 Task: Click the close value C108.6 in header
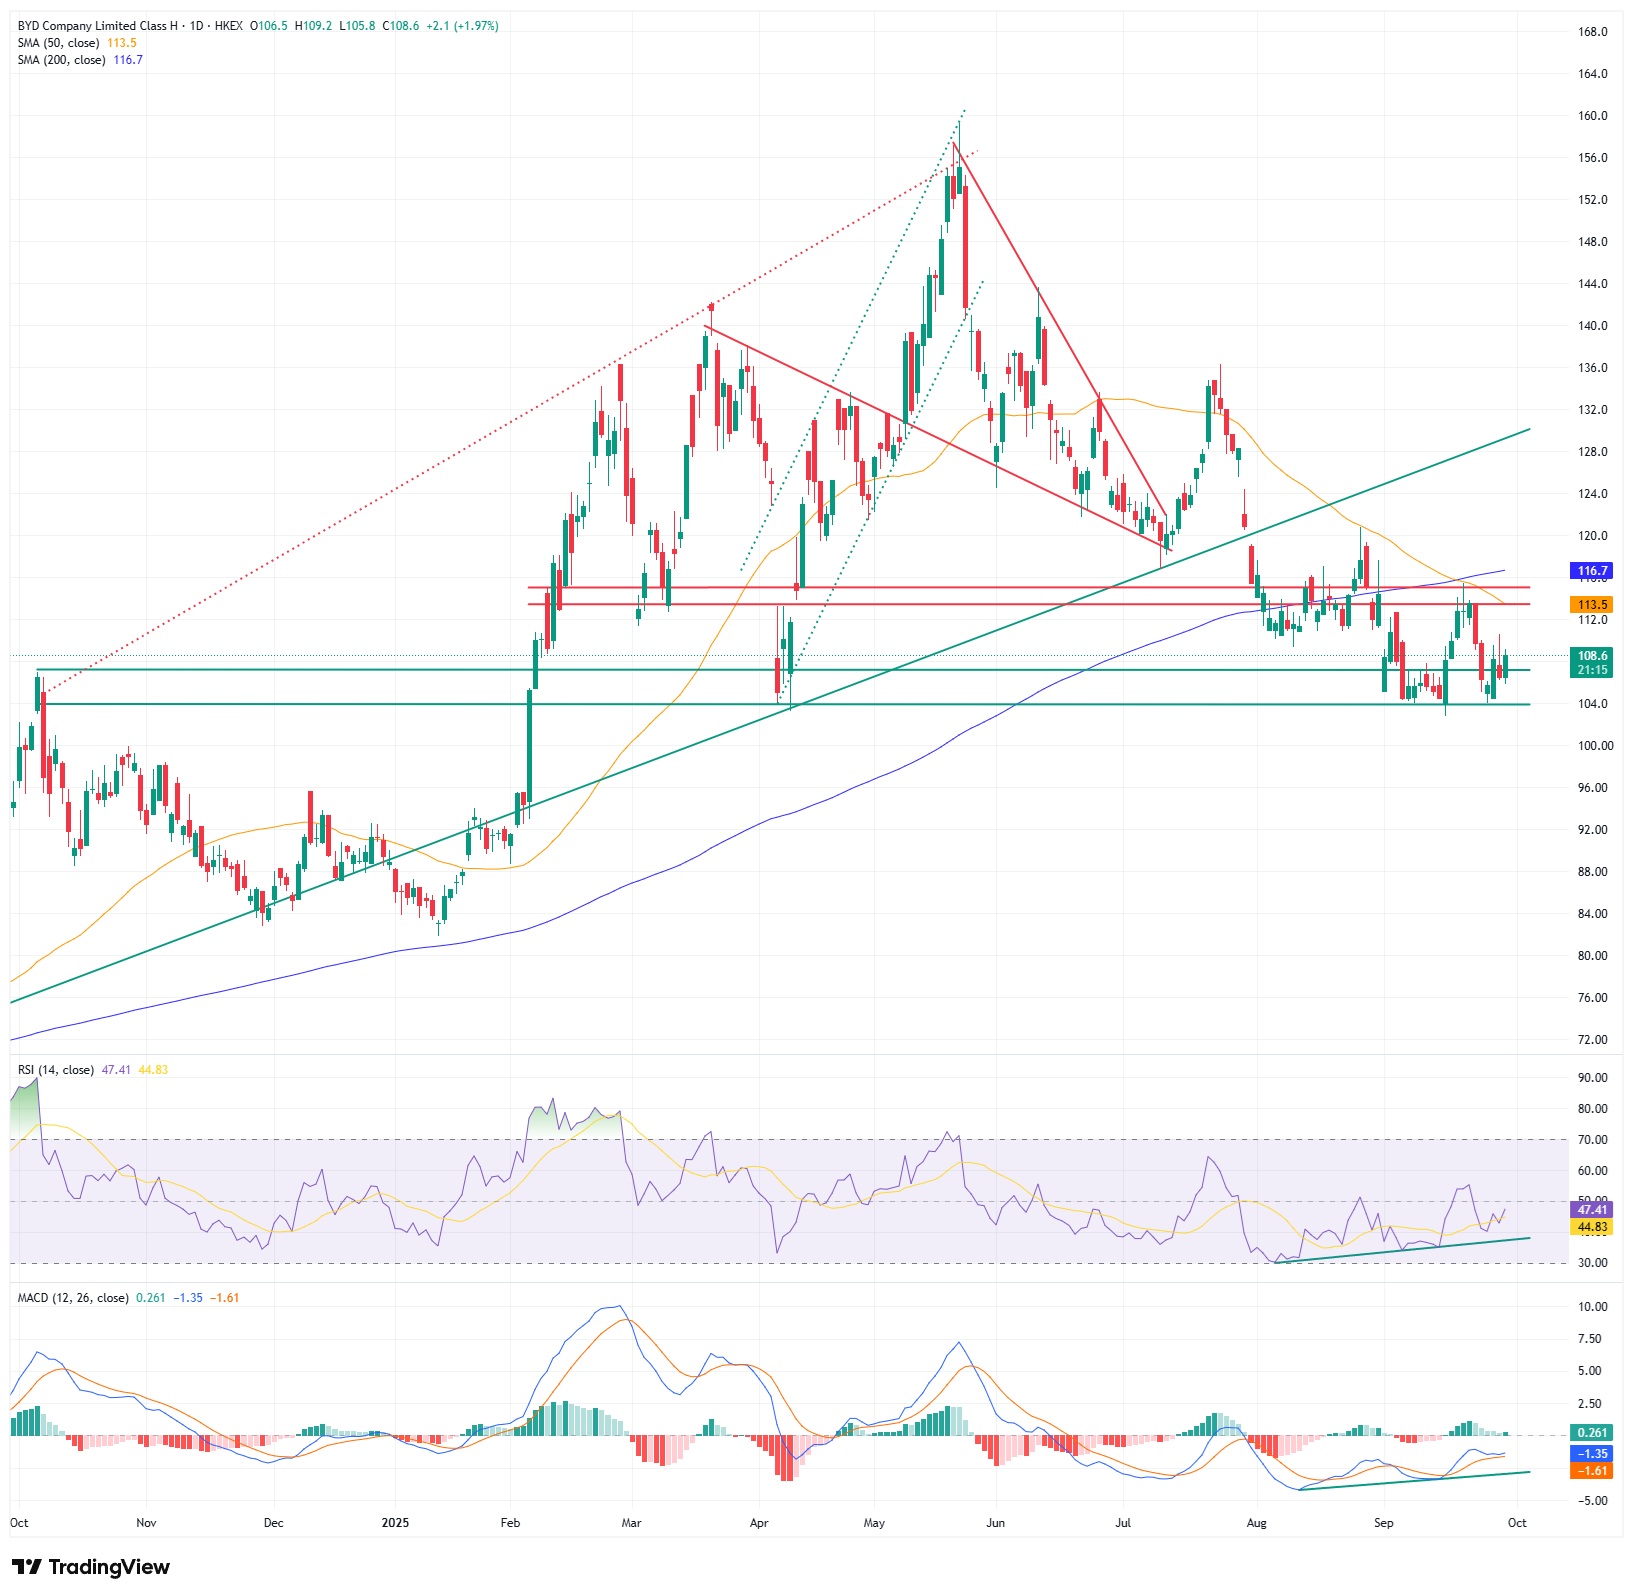coord(401,26)
